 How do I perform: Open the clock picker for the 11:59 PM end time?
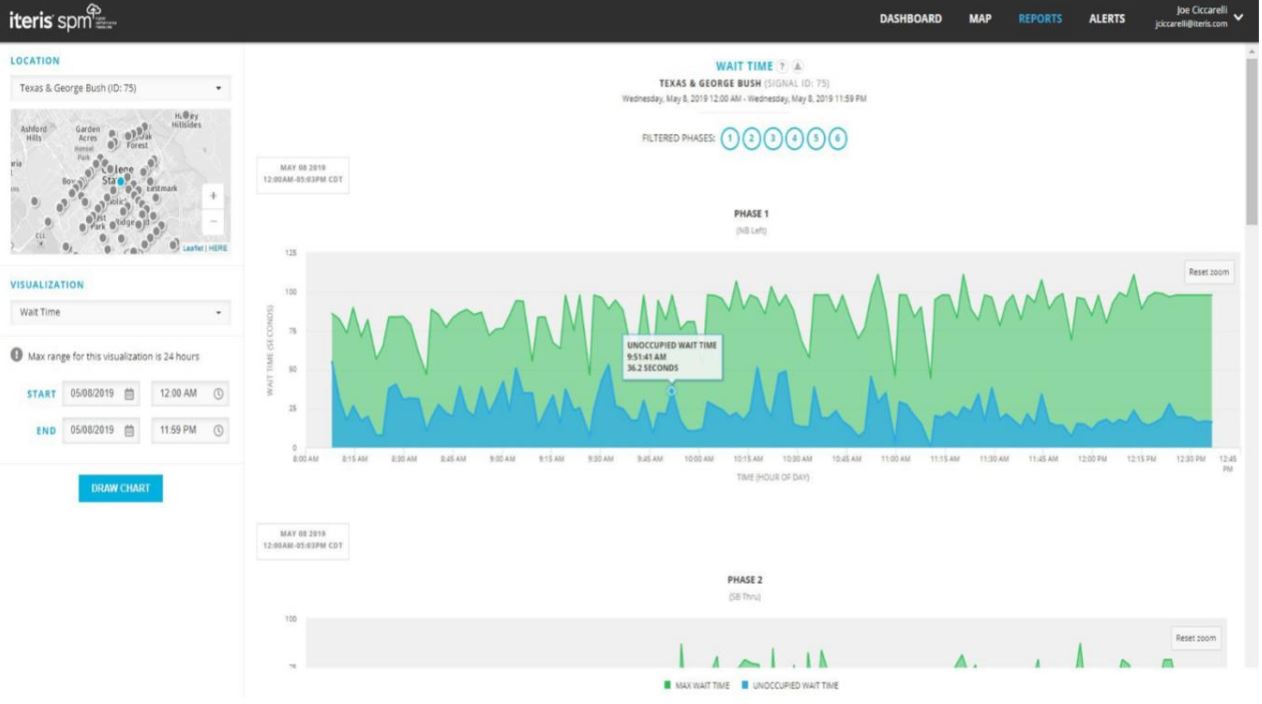[218, 431]
